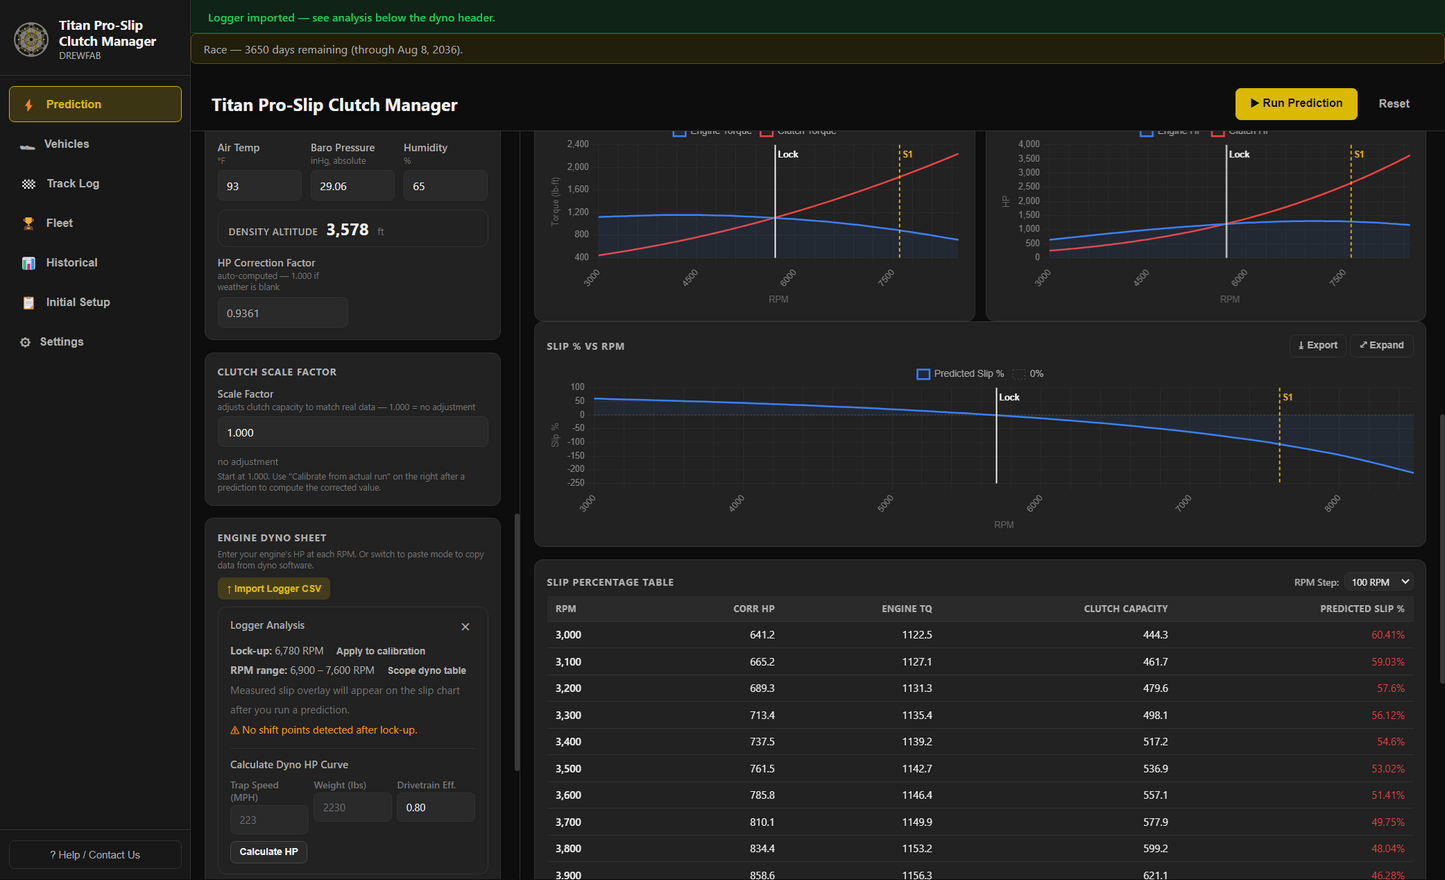The image size is (1445, 880).
Task: Reset the prediction form
Action: [x=1394, y=104]
